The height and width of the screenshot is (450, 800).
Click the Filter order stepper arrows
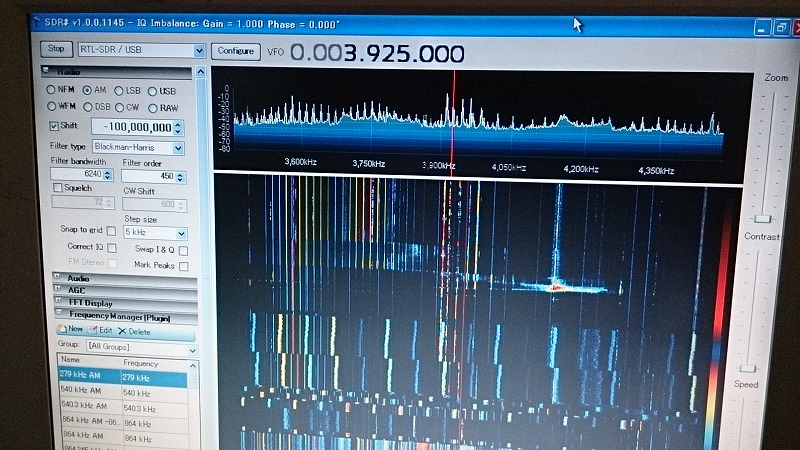click(180, 177)
